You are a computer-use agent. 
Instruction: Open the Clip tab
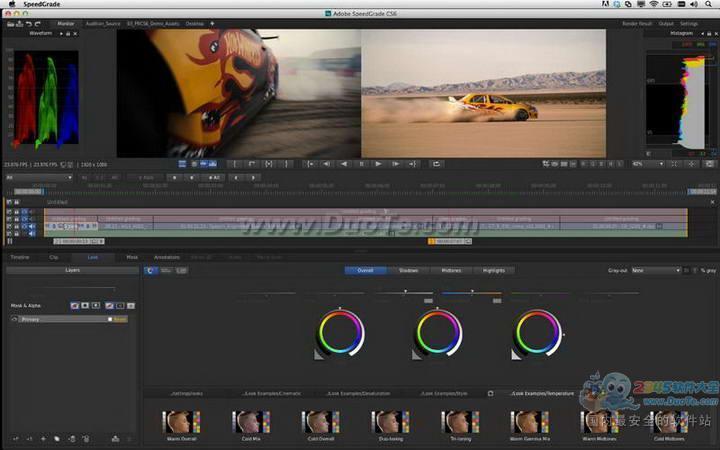click(x=54, y=257)
